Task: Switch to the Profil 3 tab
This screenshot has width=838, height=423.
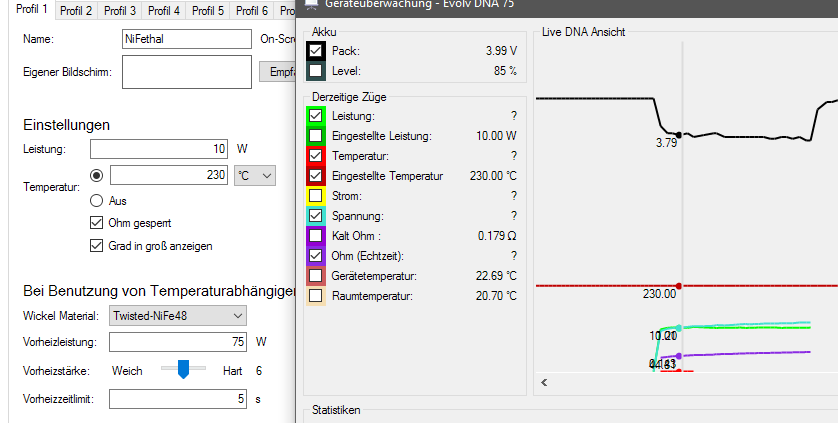Action: tap(121, 11)
